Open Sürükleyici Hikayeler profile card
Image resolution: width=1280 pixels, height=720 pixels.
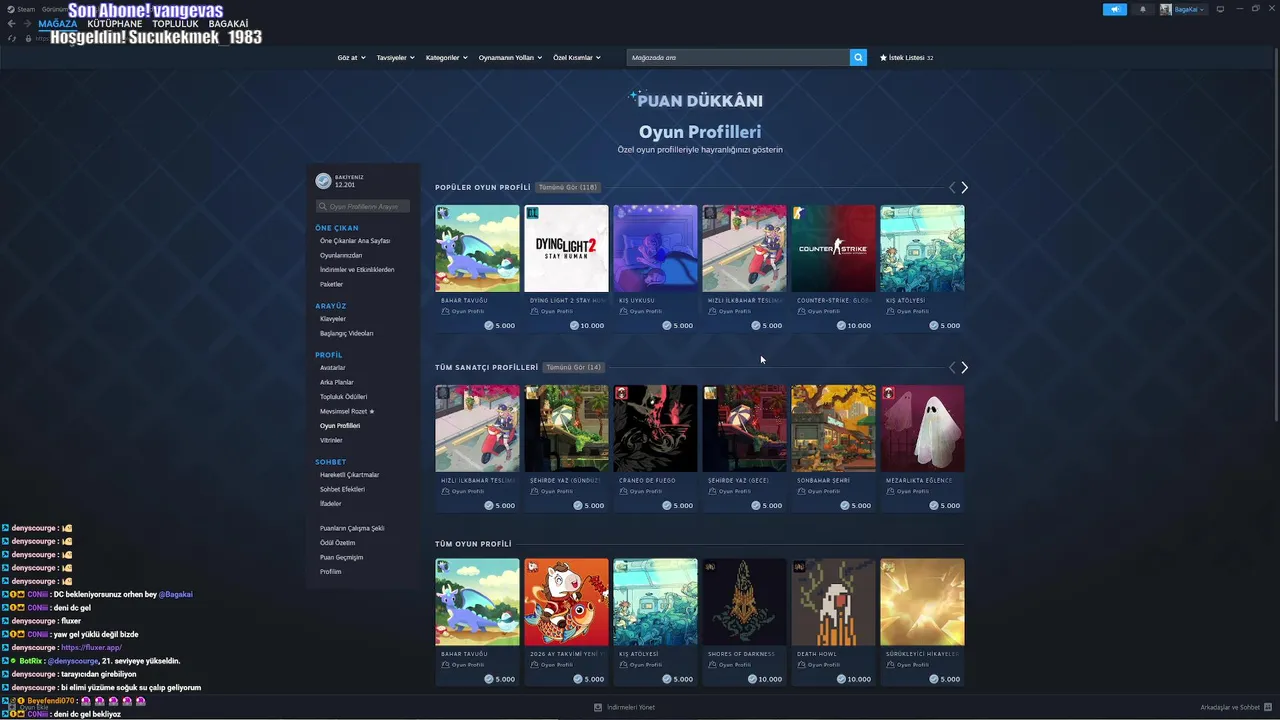[922, 622]
